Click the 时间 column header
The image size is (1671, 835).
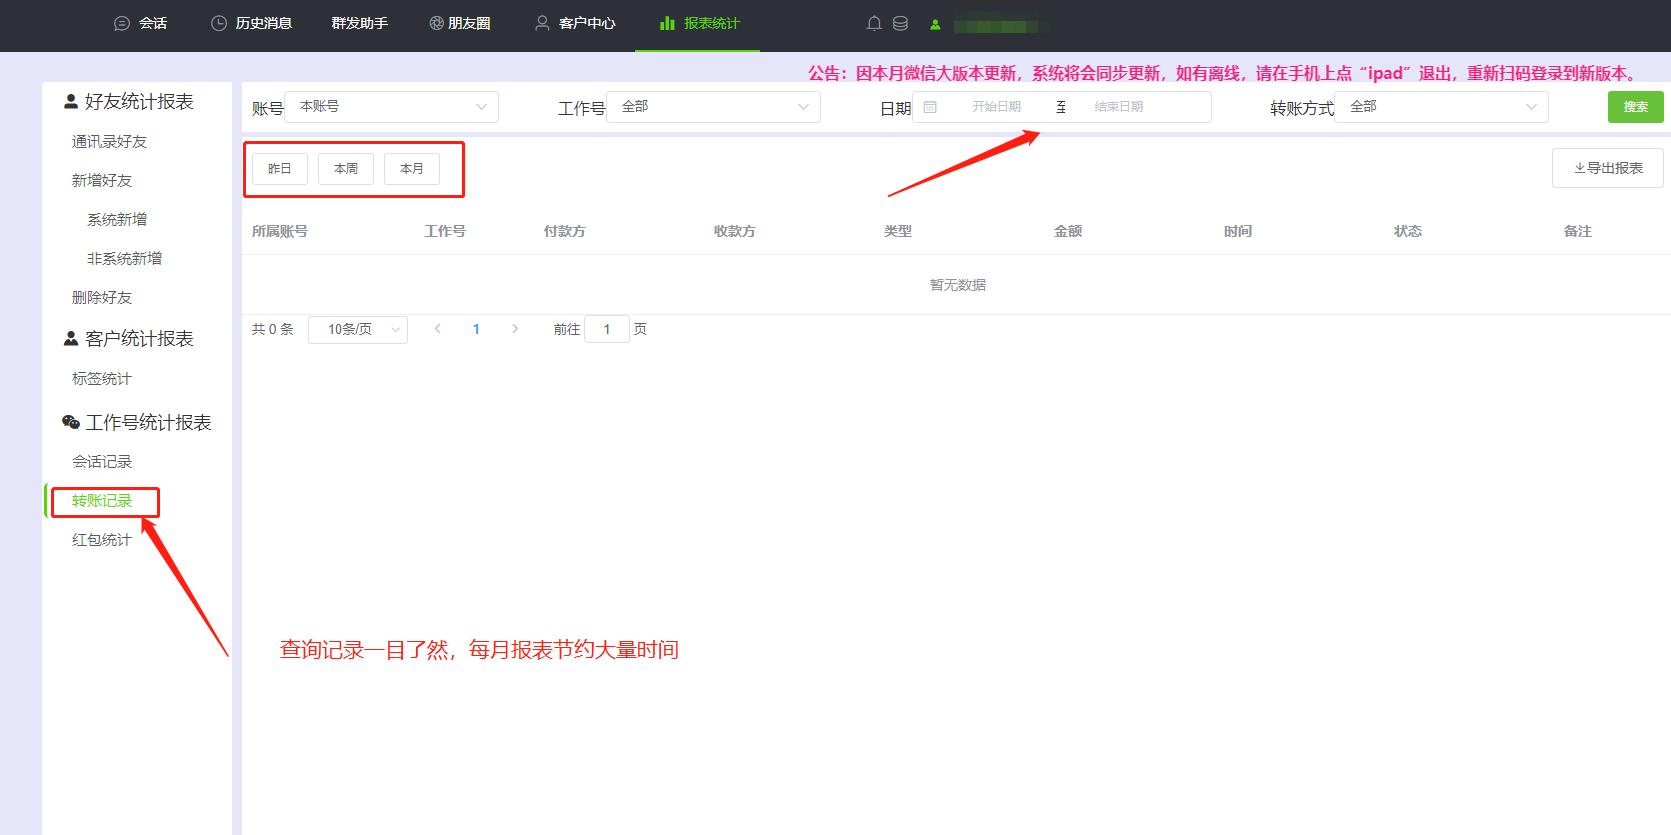click(x=1238, y=231)
